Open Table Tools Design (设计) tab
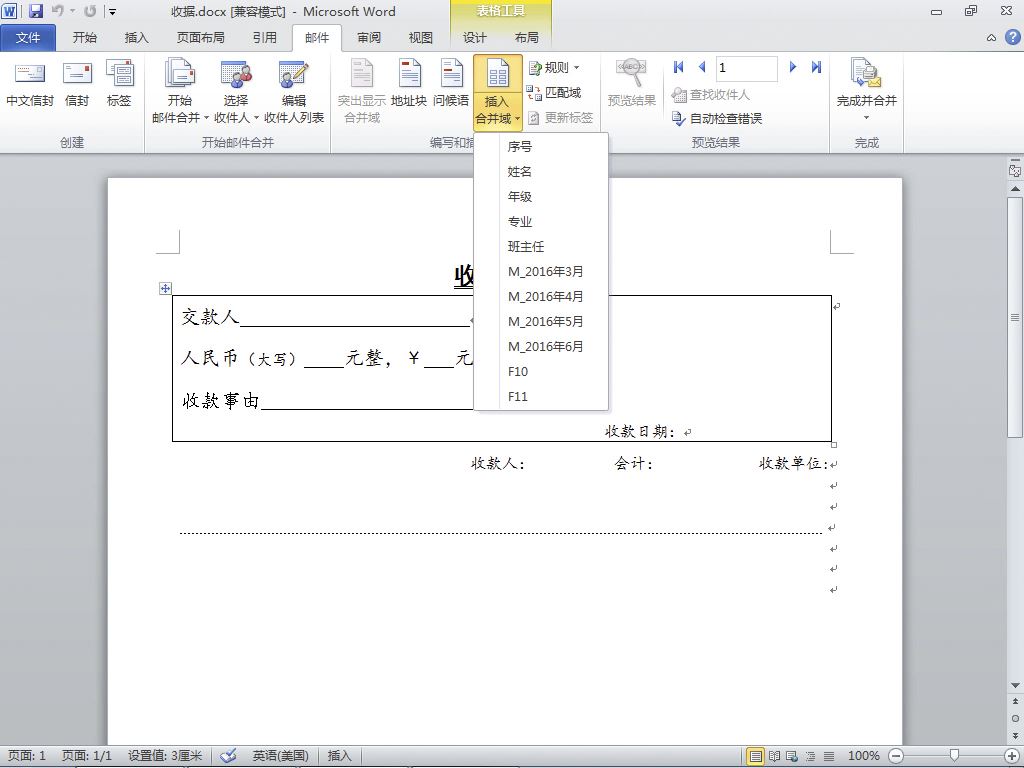 pyautogui.click(x=475, y=38)
